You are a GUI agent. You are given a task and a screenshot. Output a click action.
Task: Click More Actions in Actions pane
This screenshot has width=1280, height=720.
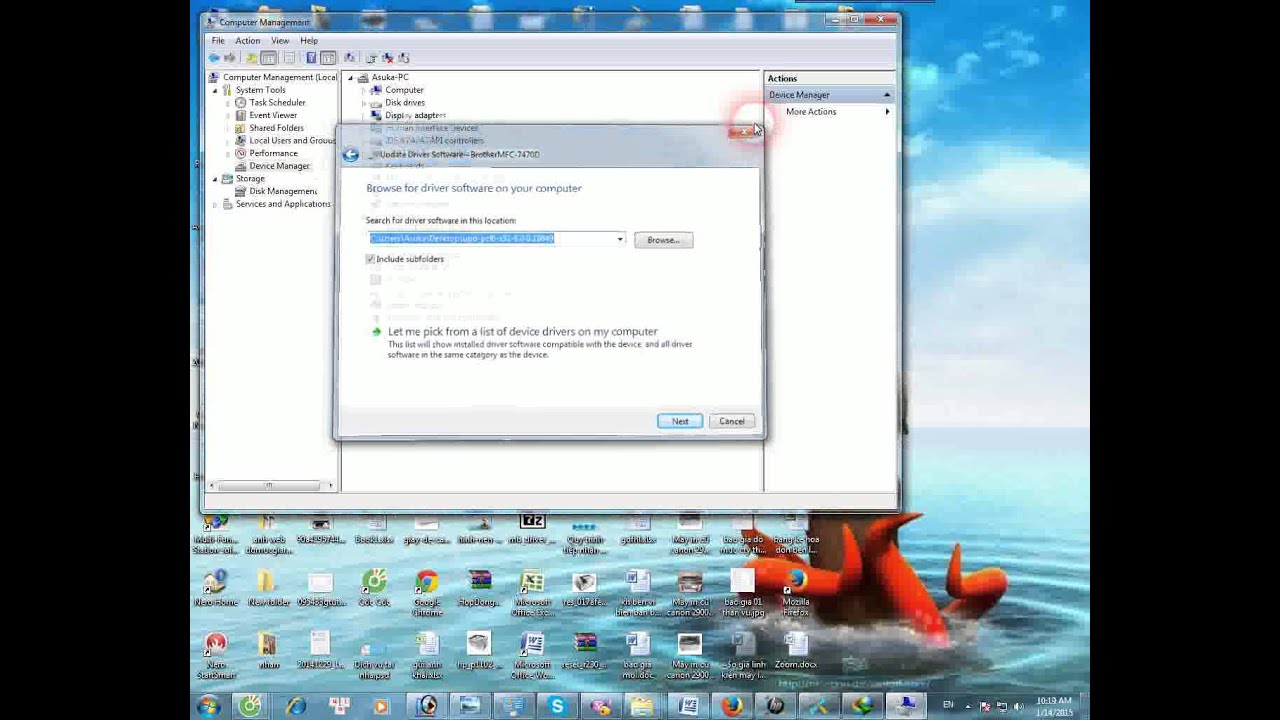811,112
